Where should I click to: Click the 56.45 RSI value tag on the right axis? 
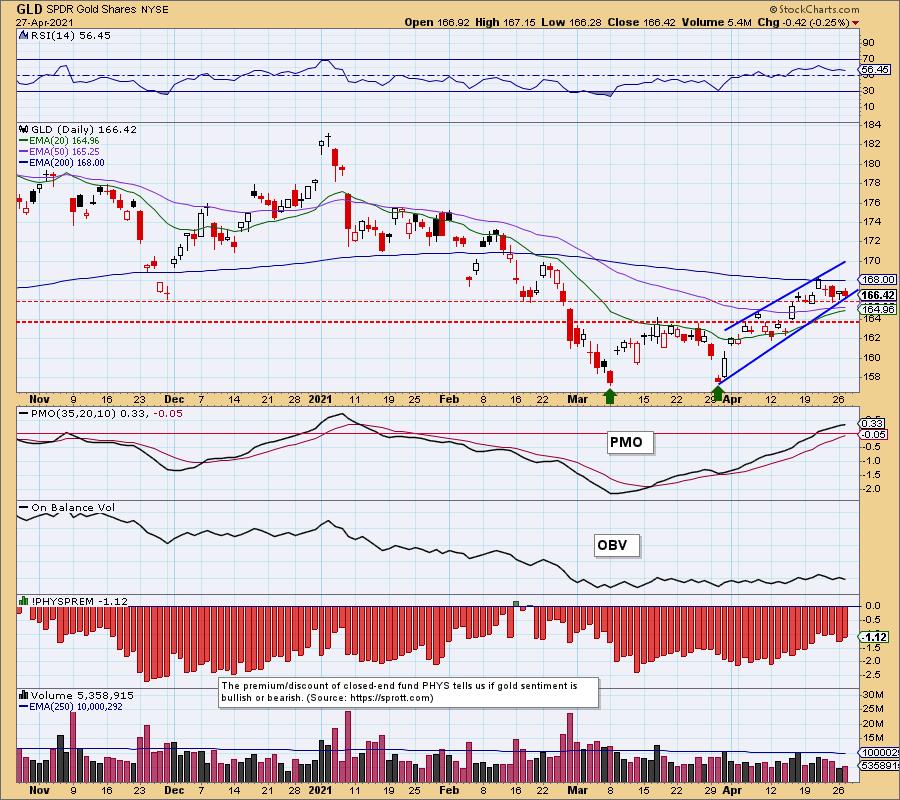click(x=875, y=69)
